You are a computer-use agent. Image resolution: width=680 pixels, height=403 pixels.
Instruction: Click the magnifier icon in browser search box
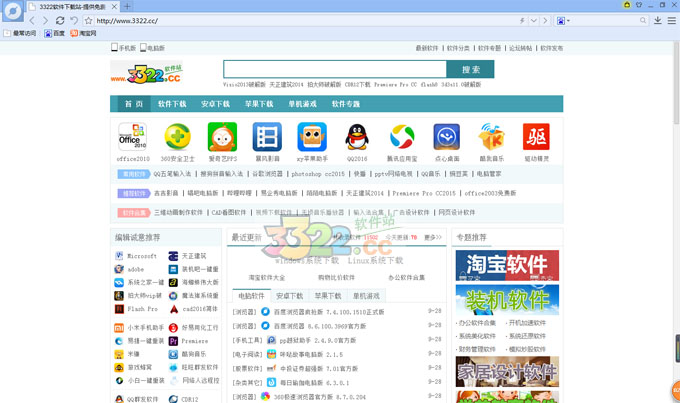pyautogui.click(x=643, y=20)
